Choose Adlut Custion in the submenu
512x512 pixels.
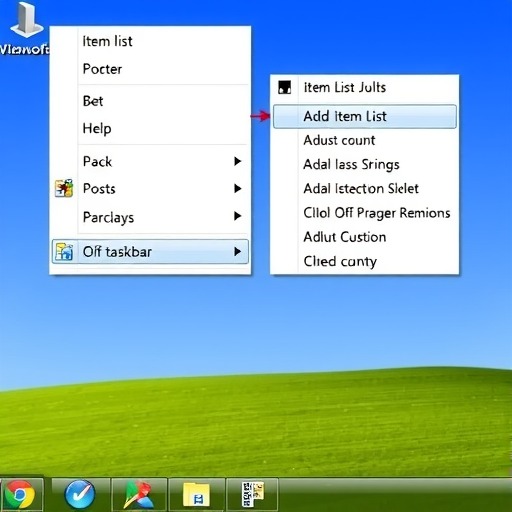365,237
